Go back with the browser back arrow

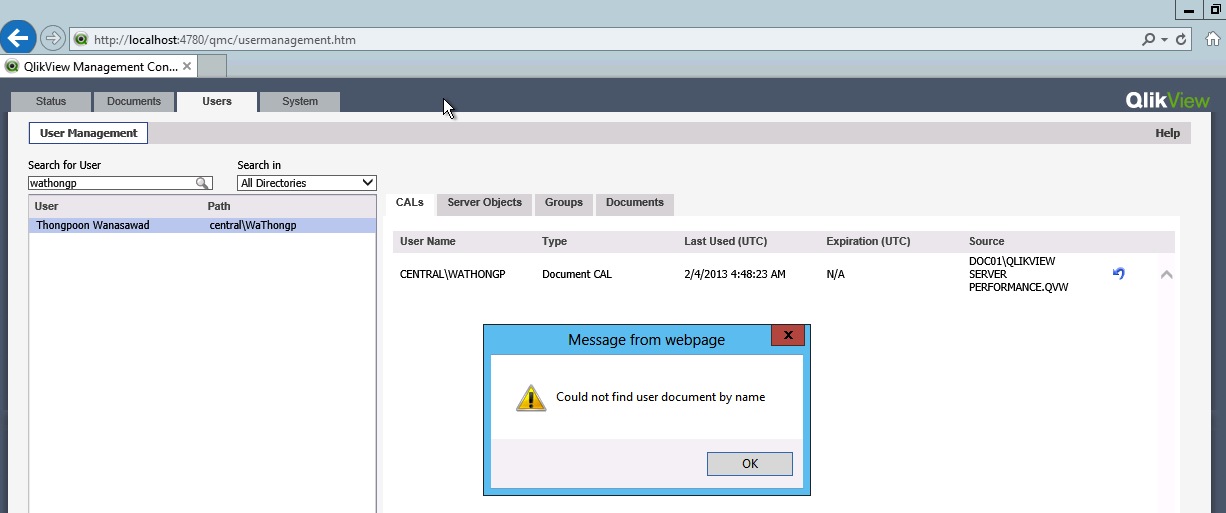tap(17, 38)
